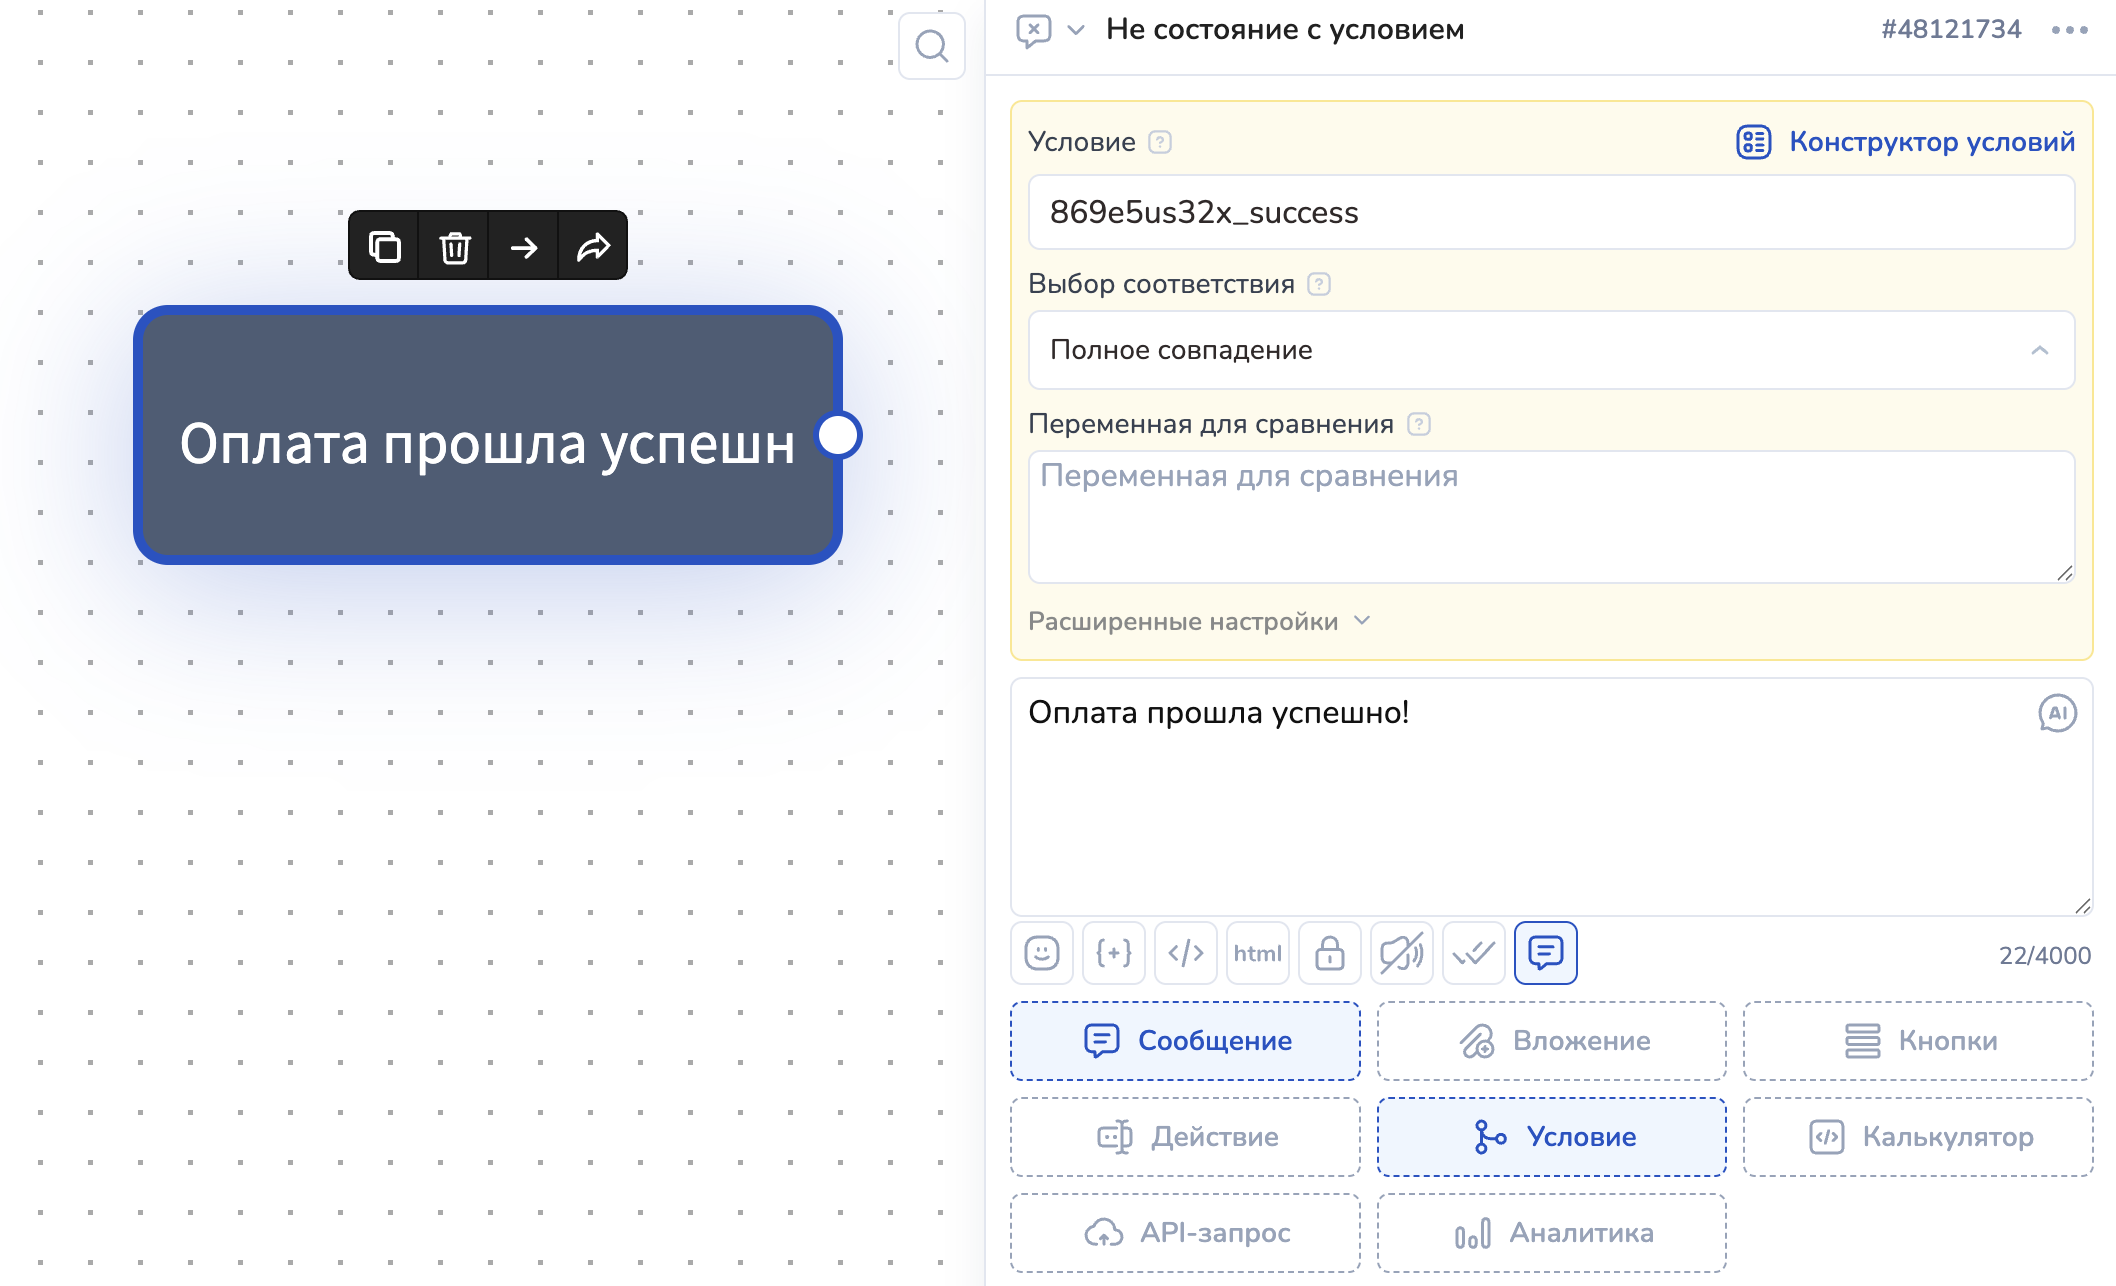
Task: Open the canvas search magnifier
Action: pos(931,46)
